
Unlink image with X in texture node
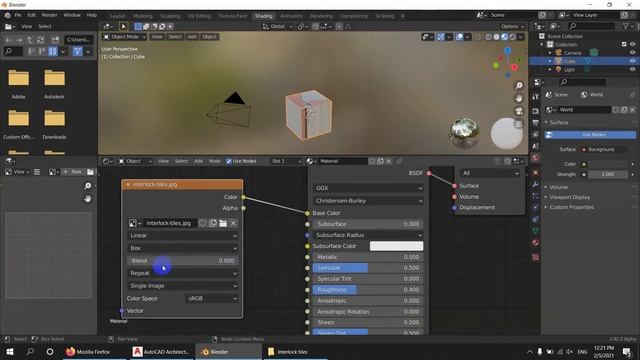233,223
